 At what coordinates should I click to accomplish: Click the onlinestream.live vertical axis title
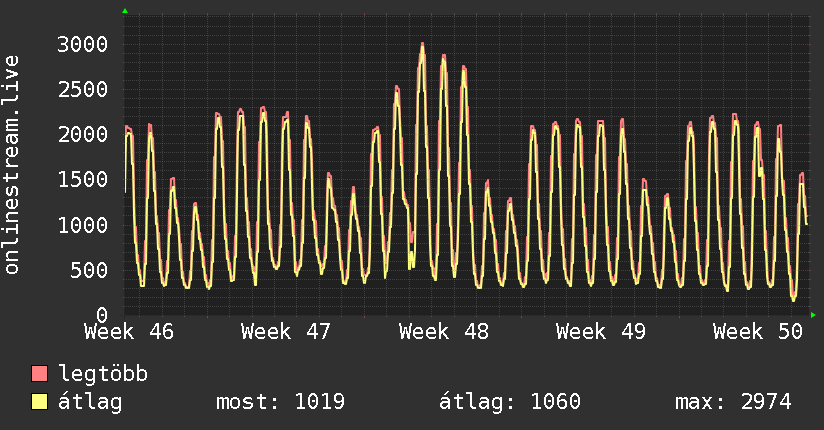(x=11, y=165)
